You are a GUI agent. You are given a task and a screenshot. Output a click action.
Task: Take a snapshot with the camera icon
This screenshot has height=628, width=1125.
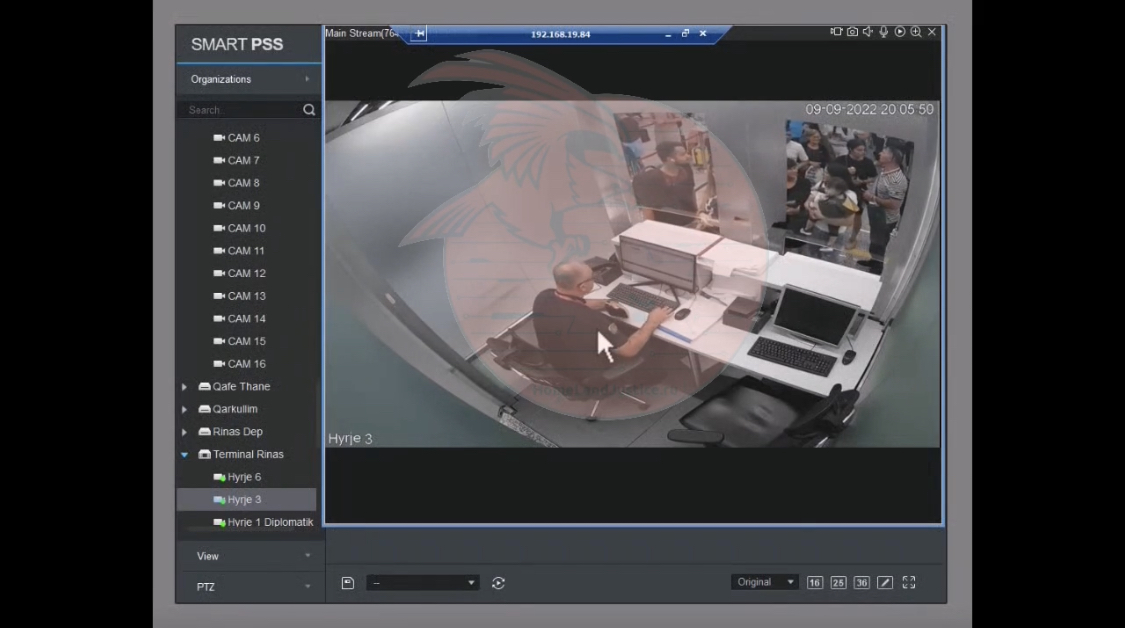click(x=852, y=33)
